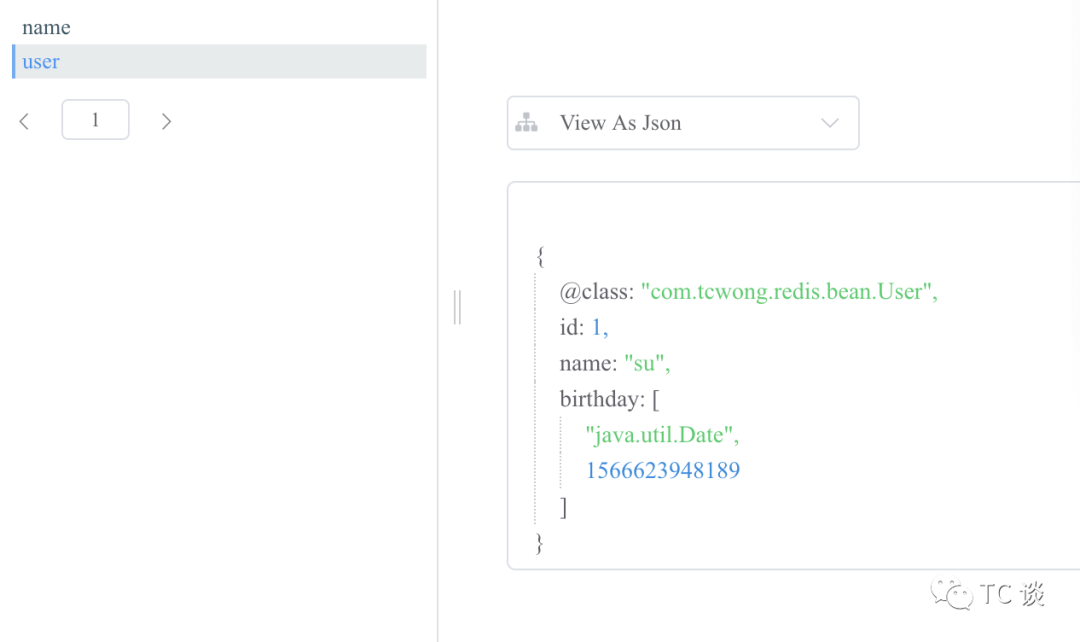Click the vertical panel splitter handle

(x=457, y=307)
